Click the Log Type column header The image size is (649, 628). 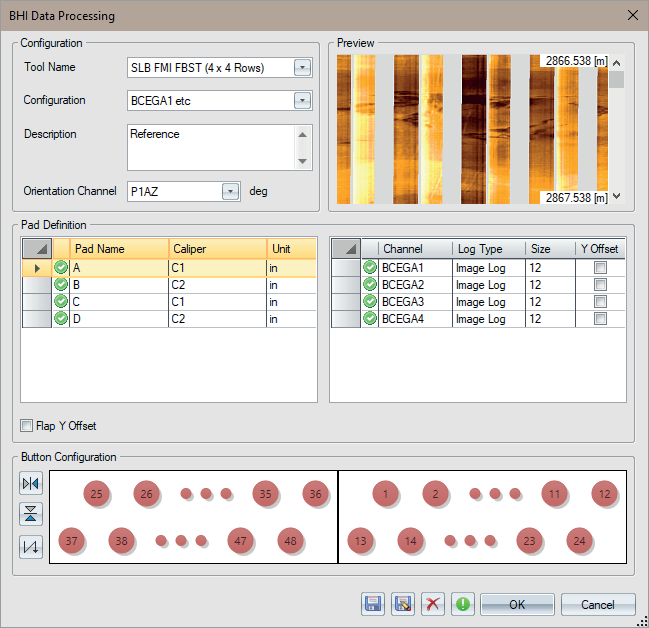point(489,249)
